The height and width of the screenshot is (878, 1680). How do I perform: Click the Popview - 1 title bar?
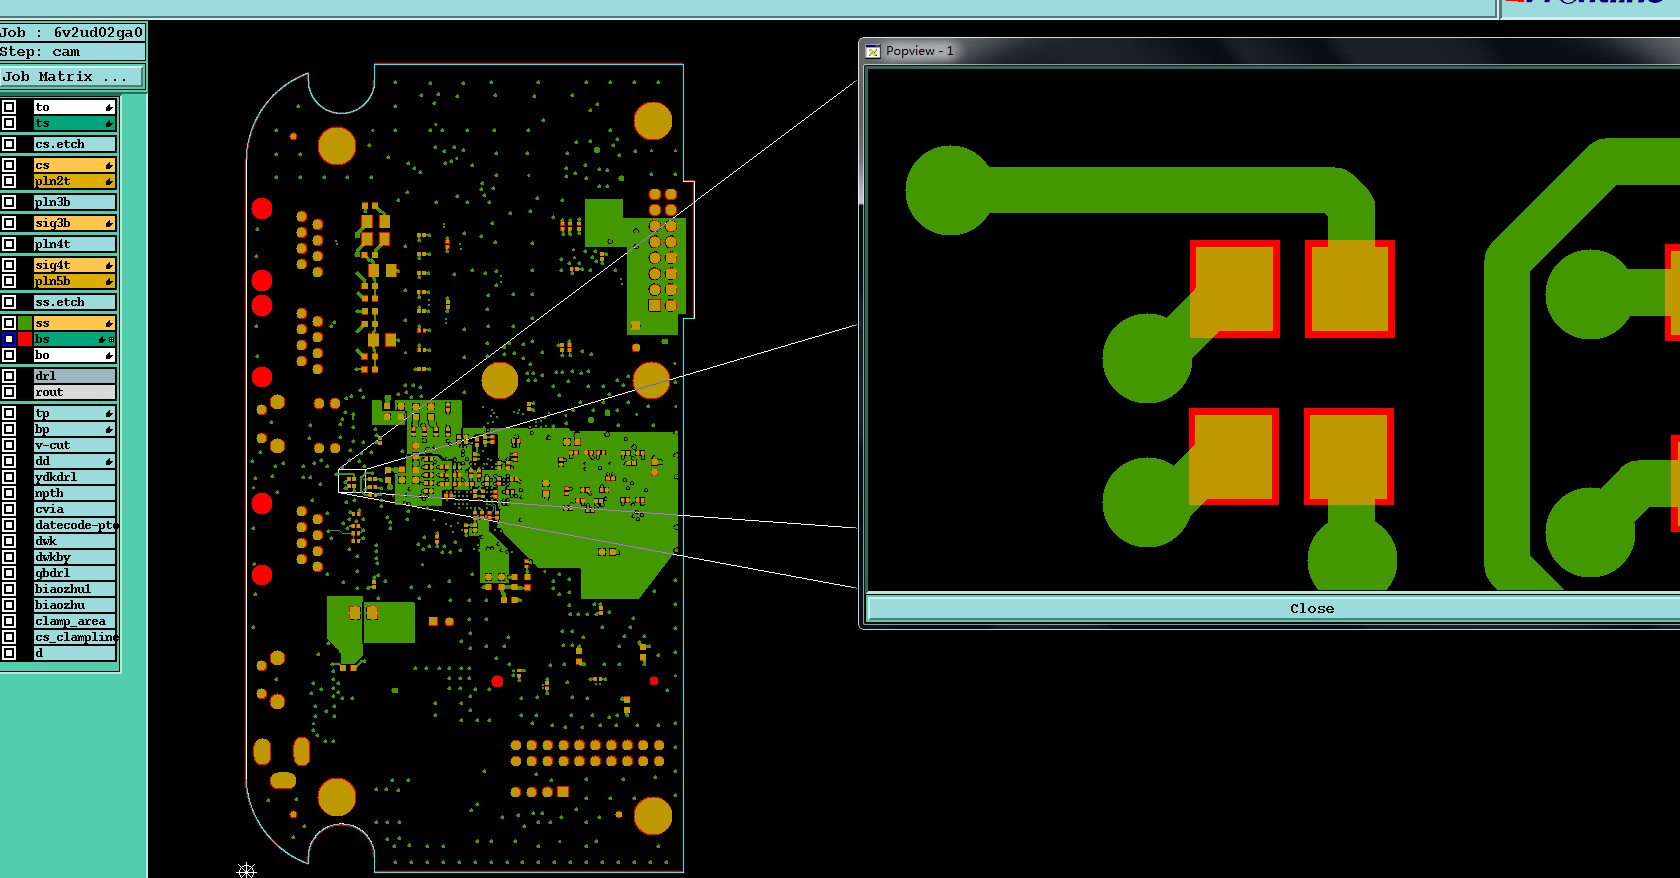(x=1271, y=51)
